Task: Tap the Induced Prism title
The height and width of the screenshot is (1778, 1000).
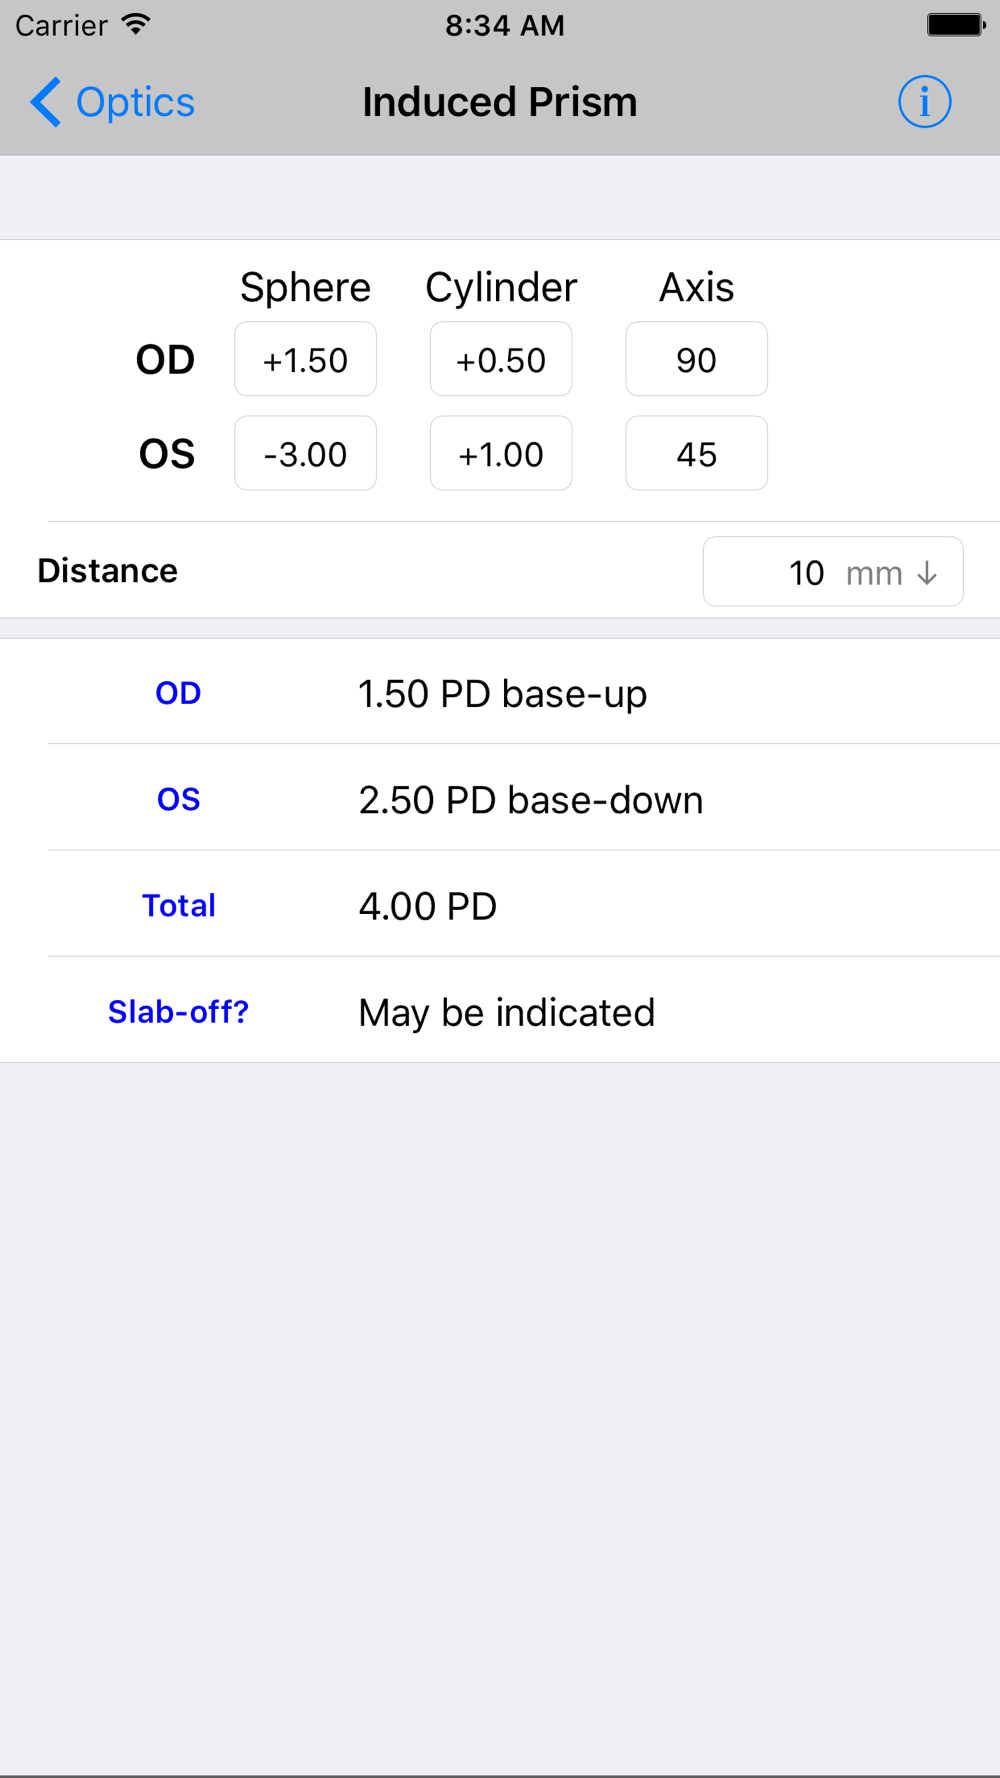Action: pos(500,102)
